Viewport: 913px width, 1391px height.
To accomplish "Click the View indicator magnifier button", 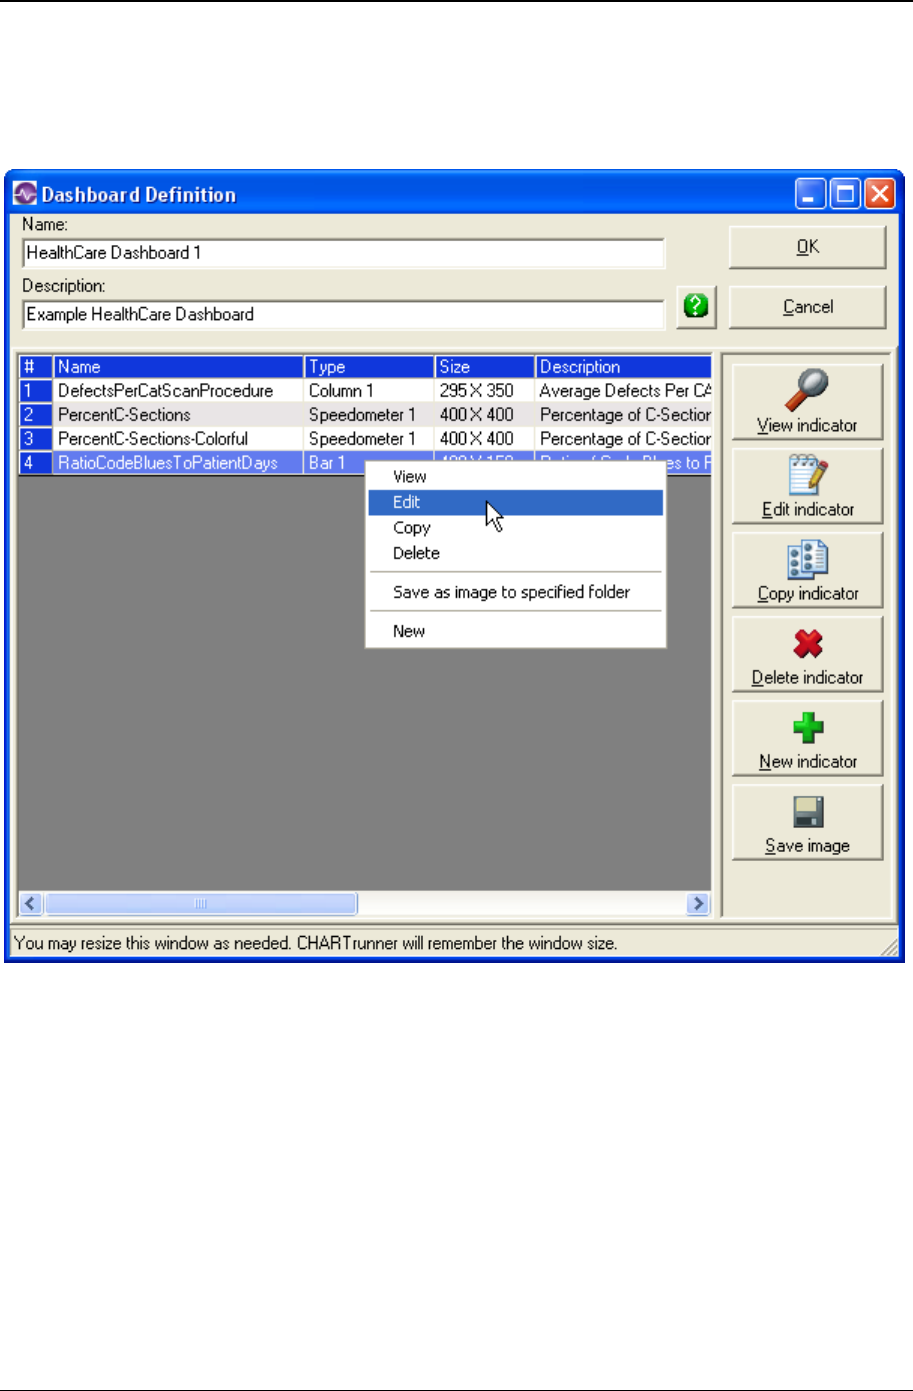I will (807, 401).
